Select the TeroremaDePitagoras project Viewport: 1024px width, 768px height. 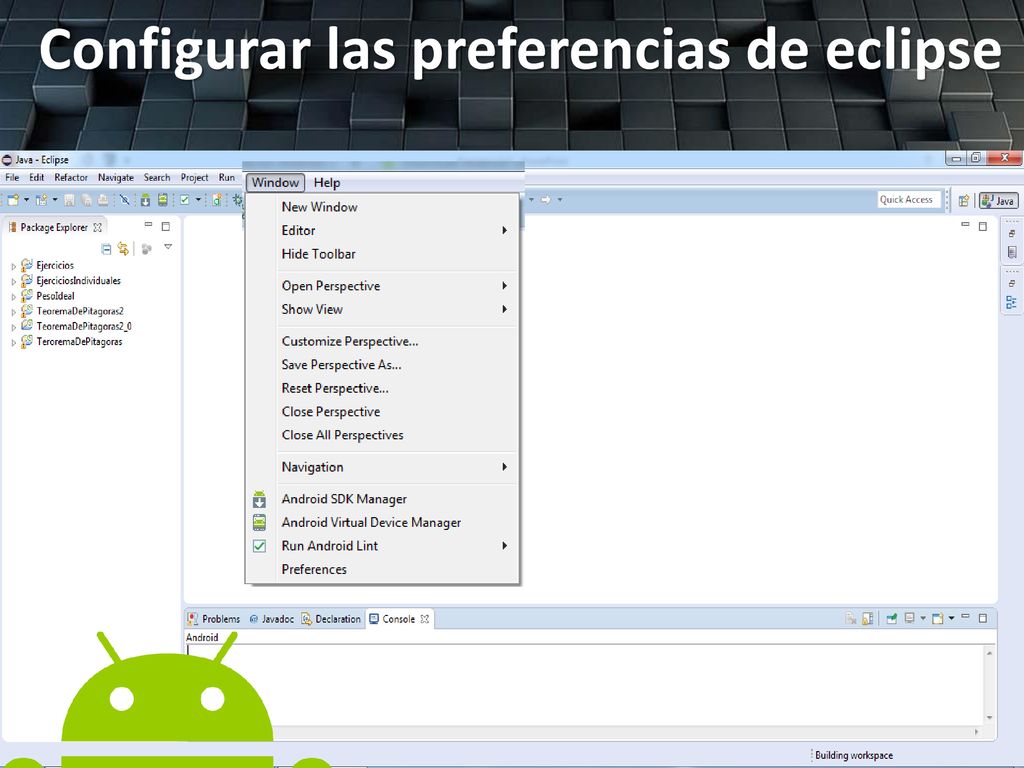pyautogui.click(x=79, y=342)
